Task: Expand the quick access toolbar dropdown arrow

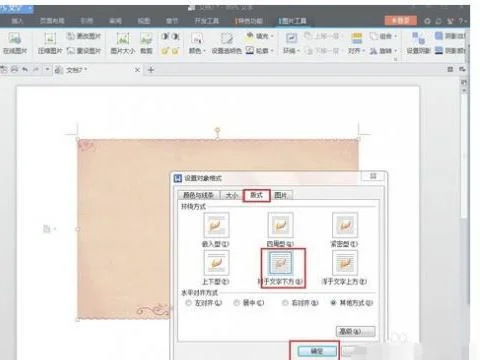Action: [47, 70]
